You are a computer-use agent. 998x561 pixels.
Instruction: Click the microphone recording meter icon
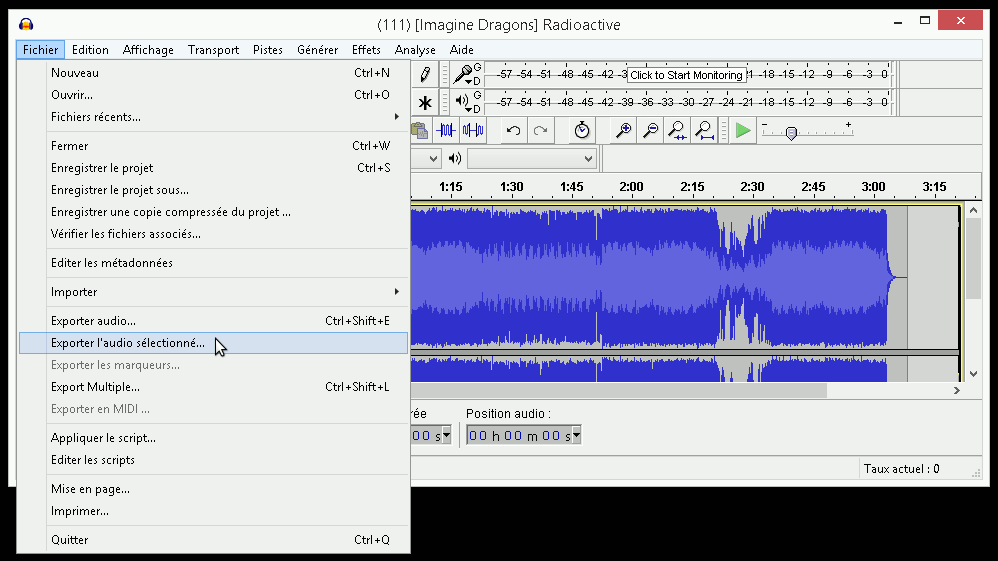(x=463, y=75)
